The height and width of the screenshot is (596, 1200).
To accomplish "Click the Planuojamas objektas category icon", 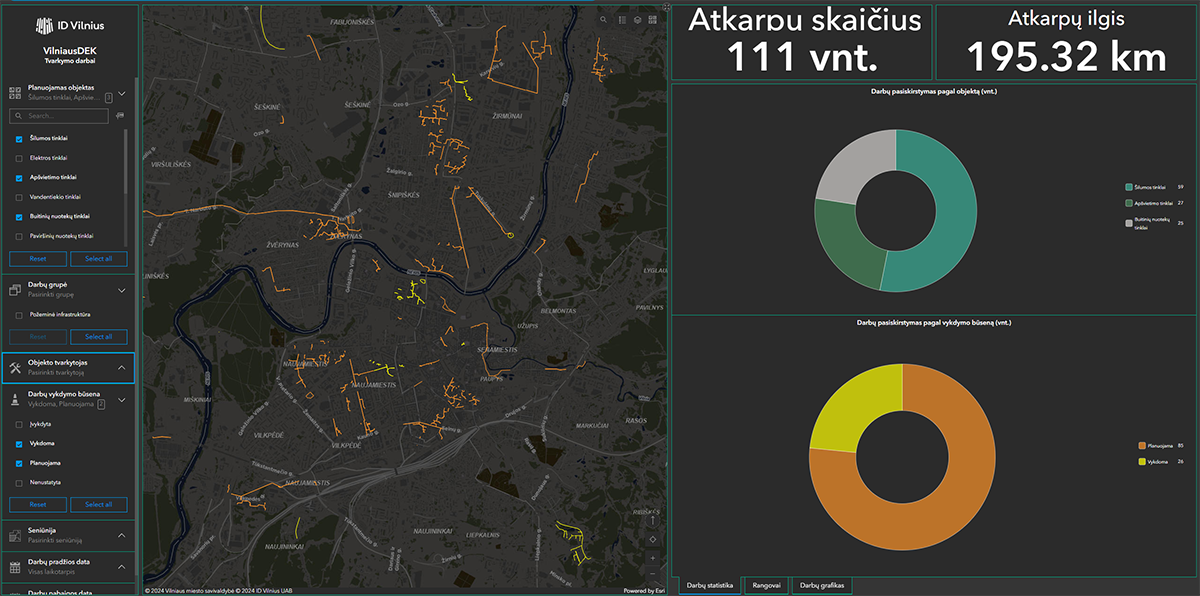I will pyautogui.click(x=15, y=93).
